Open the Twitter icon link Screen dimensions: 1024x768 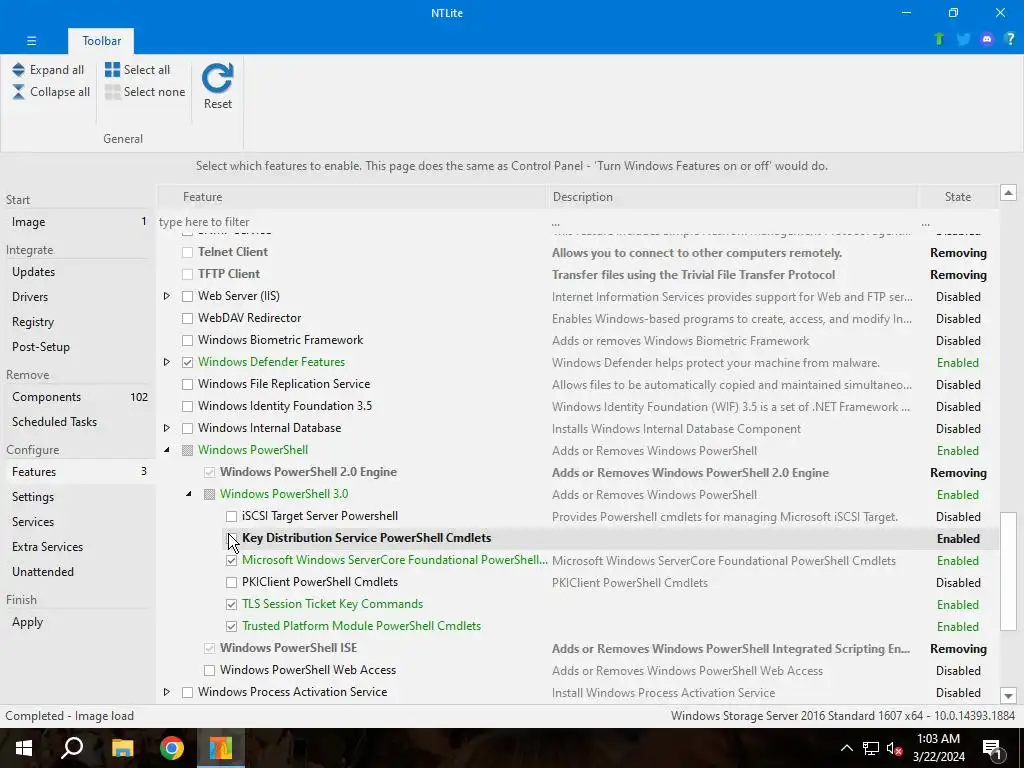point(963,39)
